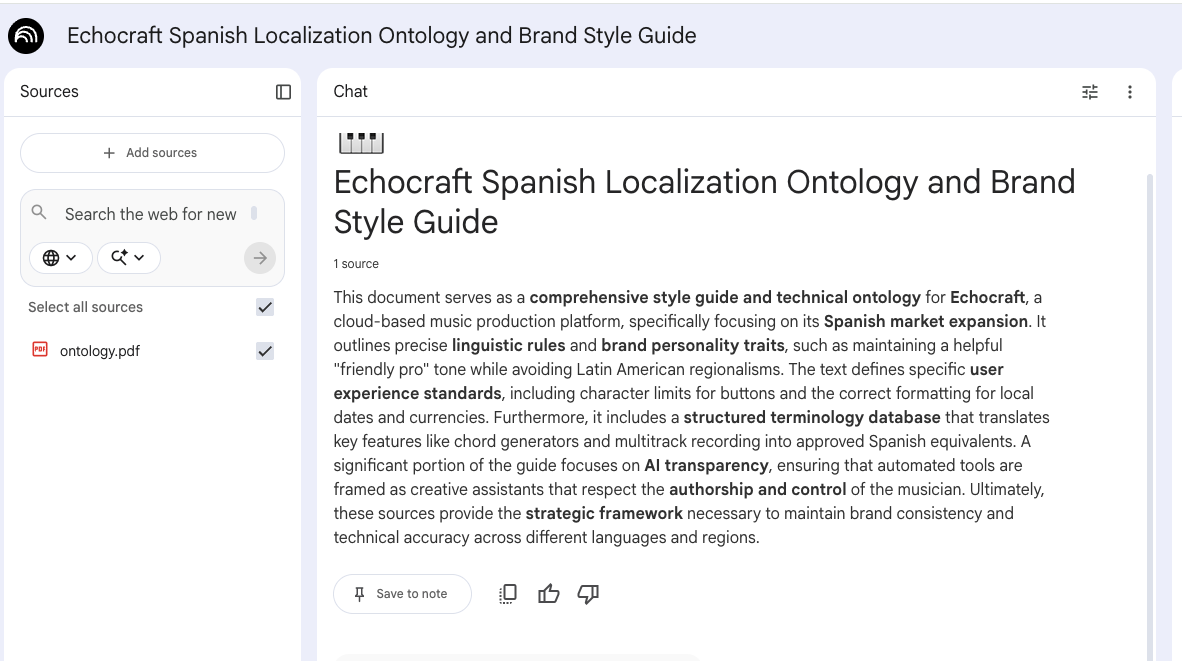Click the Sources panel heading
The width and height of the screenshot is (1182, 661).
pos(49,91)
